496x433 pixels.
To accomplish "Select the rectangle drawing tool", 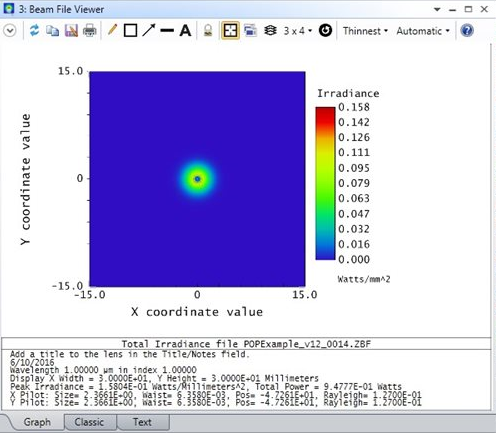I will [130, 31].
